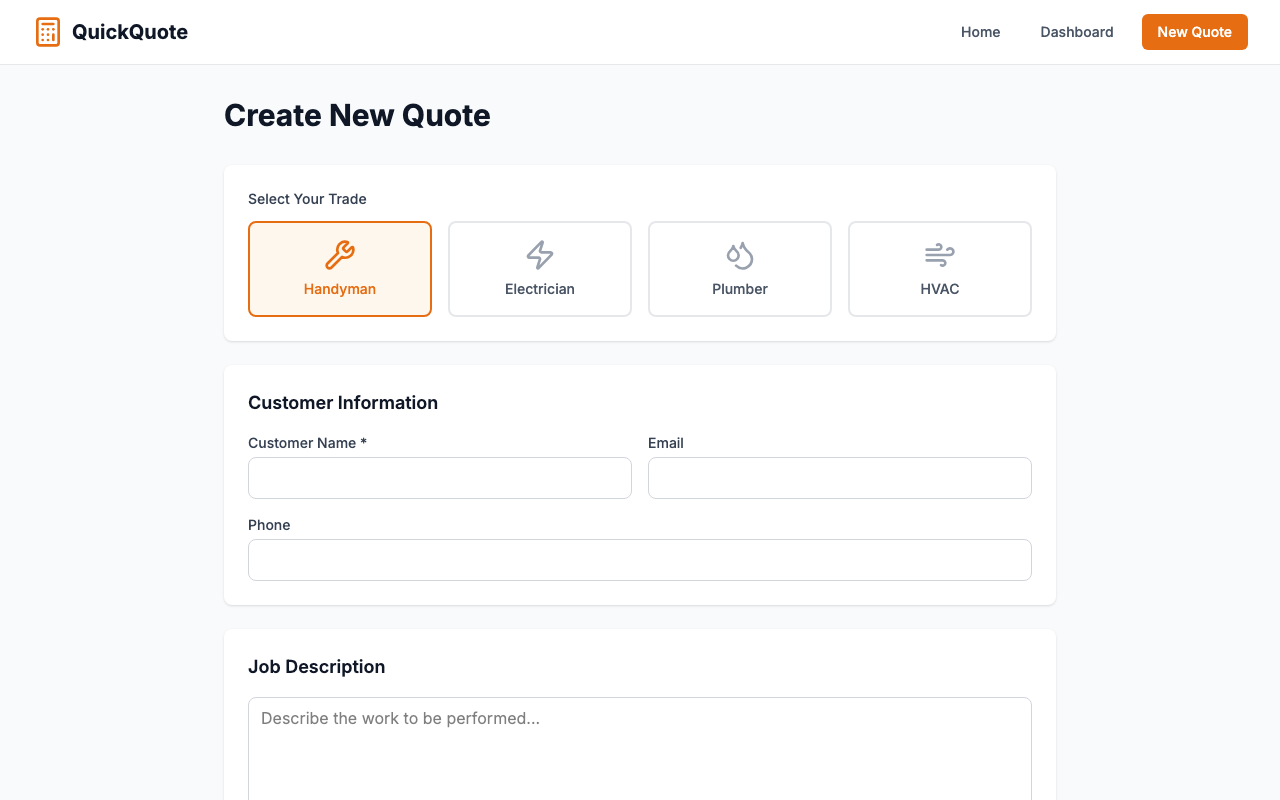Click the Phone number field
This screenshot has height=800, width=1280.
tap(640, 560)
